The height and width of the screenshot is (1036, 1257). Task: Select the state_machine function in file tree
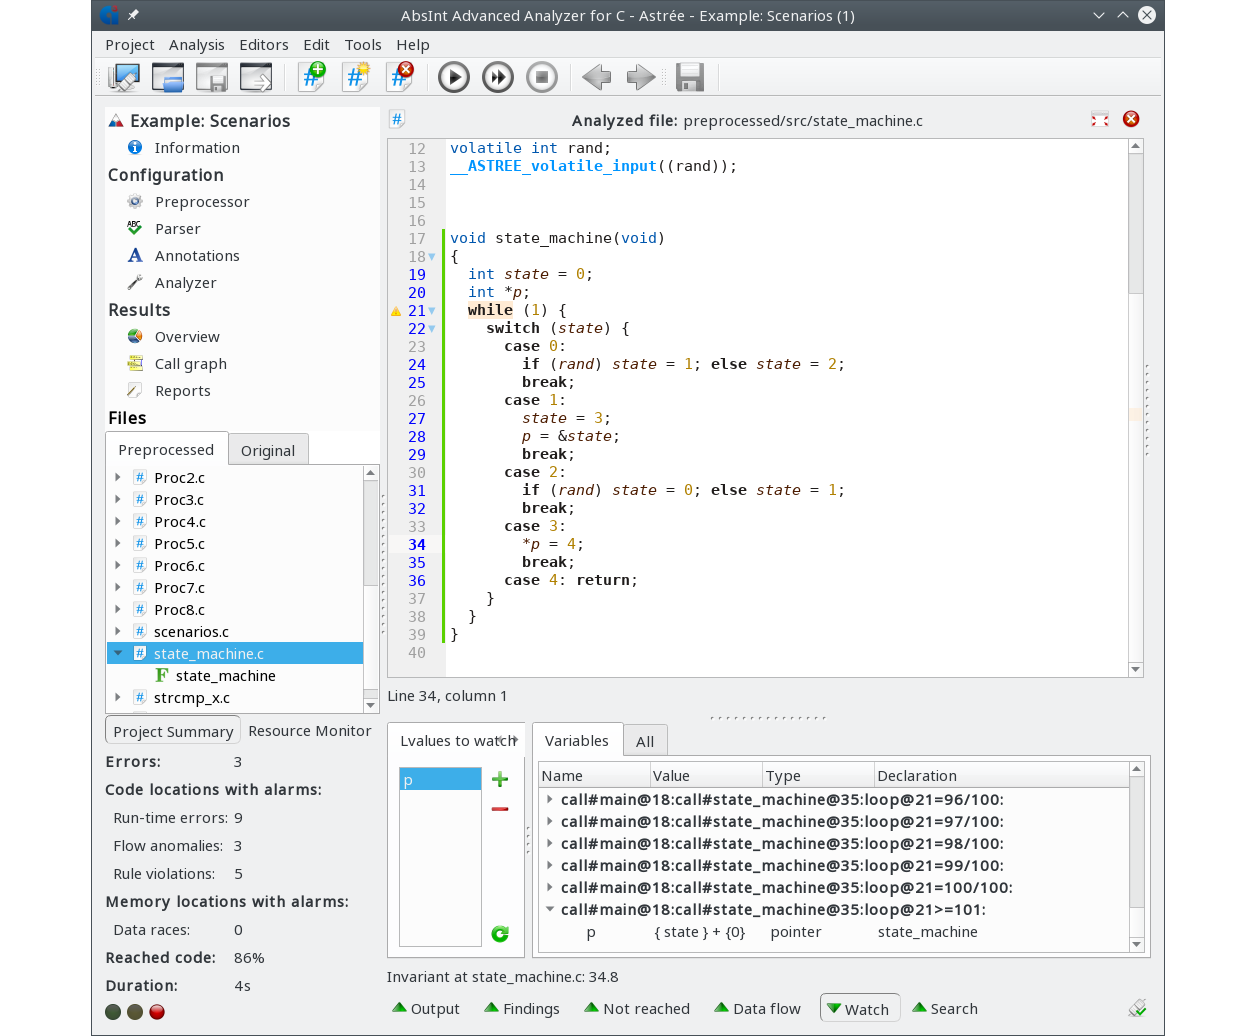[226, 676]
